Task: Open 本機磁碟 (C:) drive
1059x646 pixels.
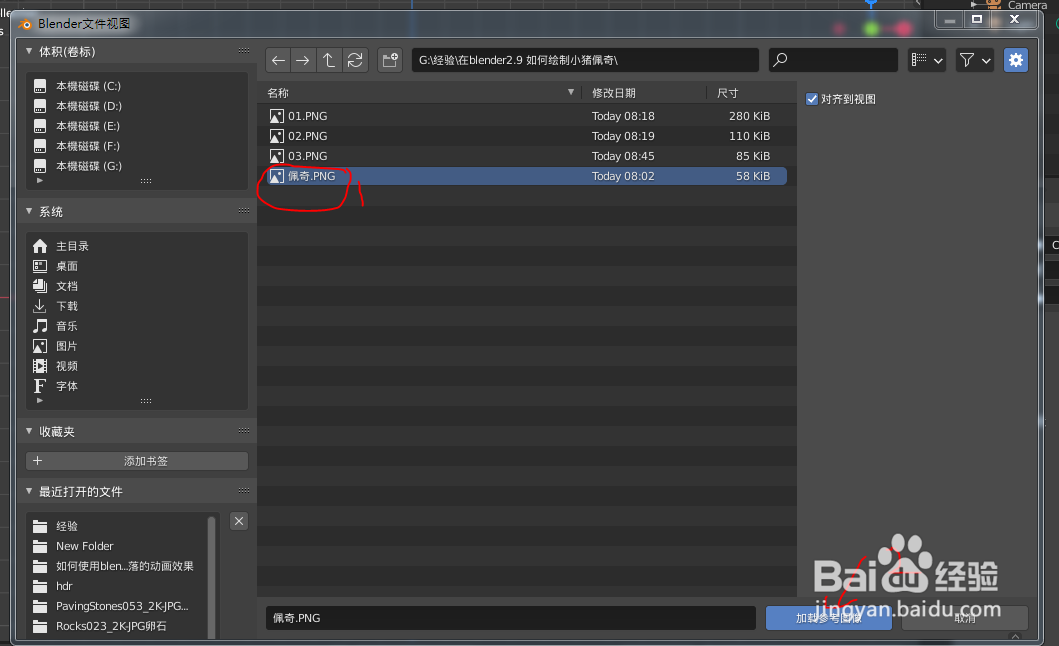Action: (x=86, y=86)
